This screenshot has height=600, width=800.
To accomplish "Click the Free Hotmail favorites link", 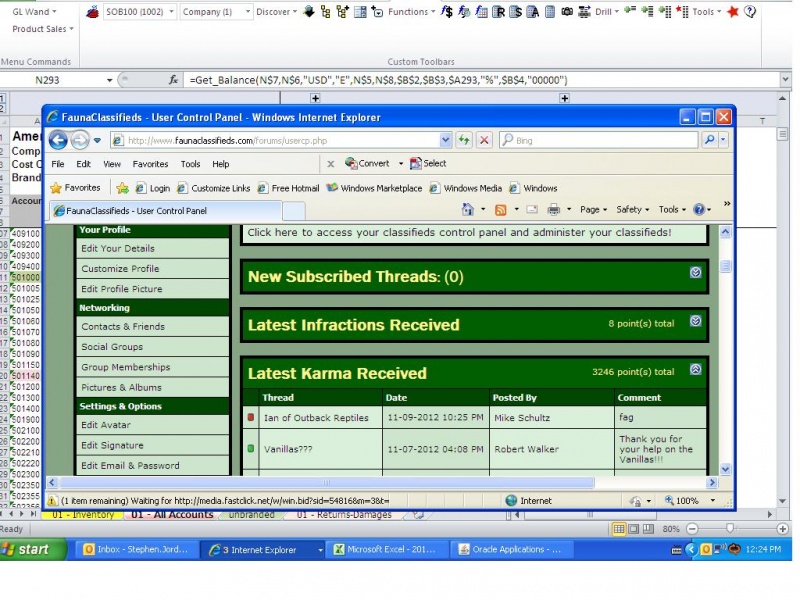I will click(289, 188).
